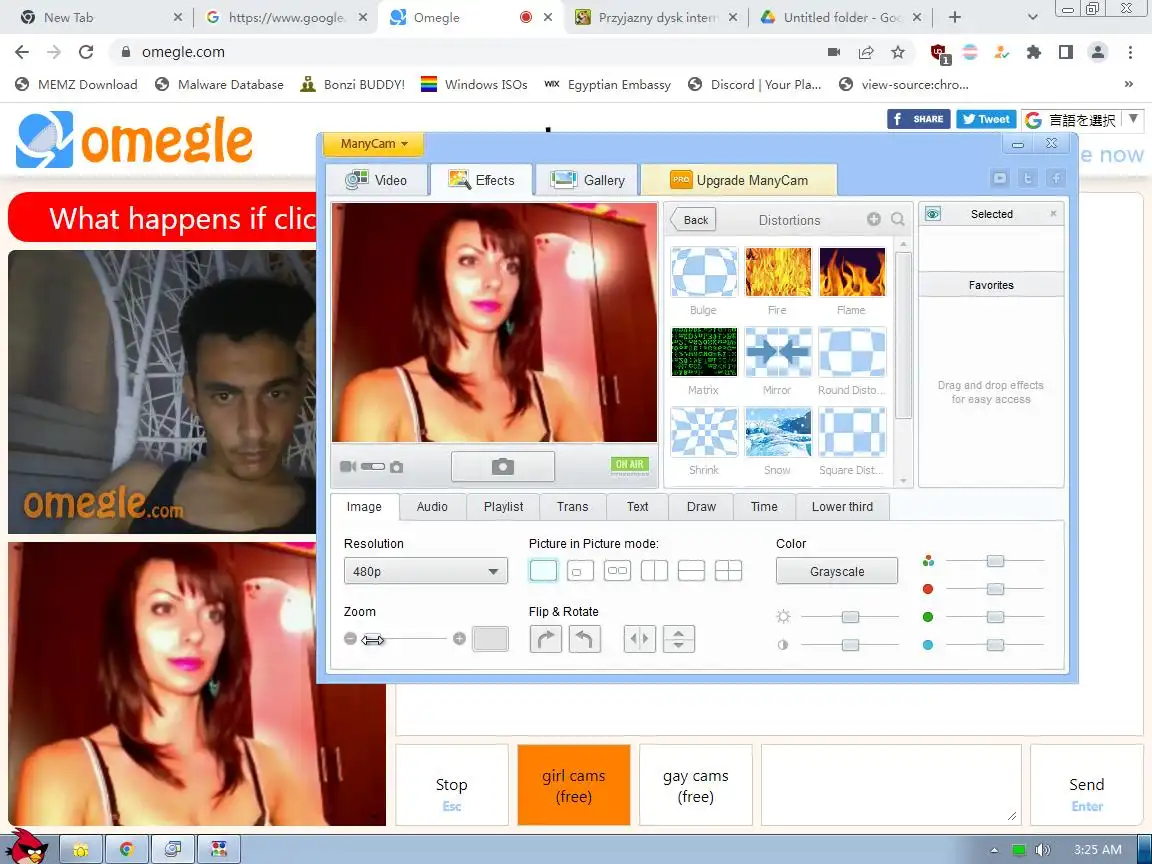Click Omegle Stop button

point(452,785)
